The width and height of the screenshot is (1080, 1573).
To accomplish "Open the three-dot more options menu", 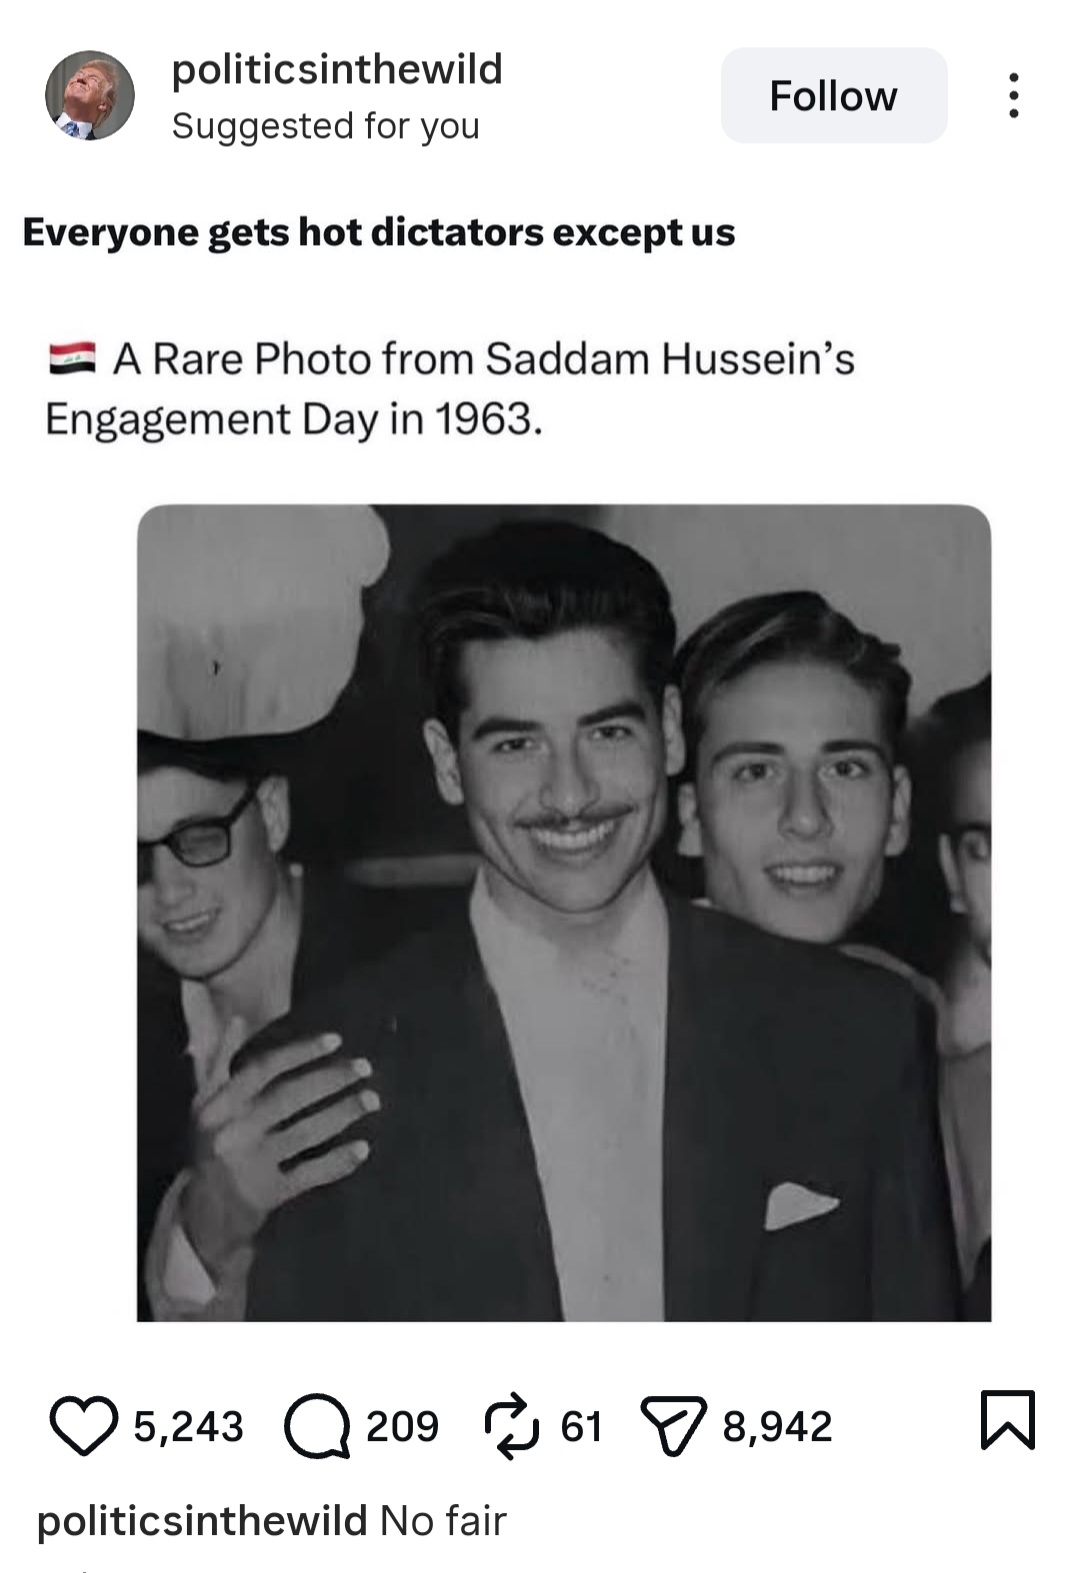I will (x=1014, y=95).
